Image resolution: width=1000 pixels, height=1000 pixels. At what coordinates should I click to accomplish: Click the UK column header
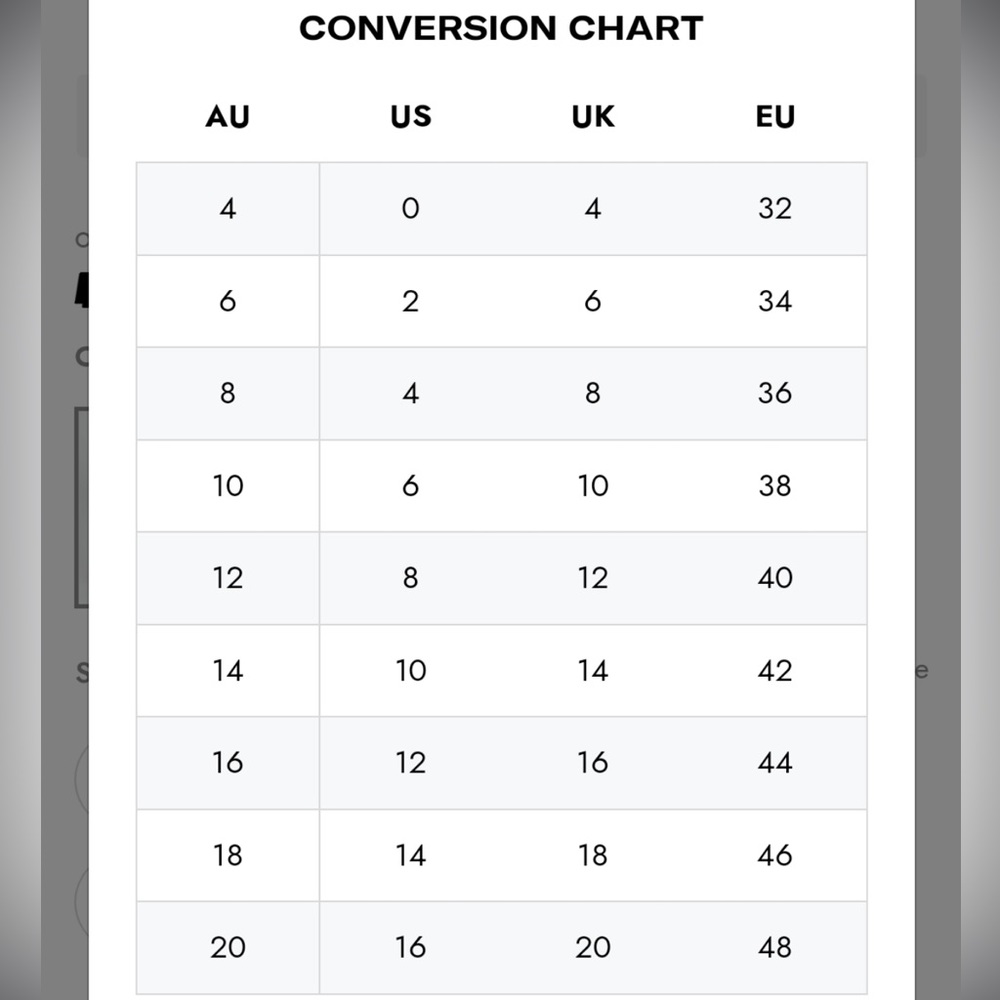593,117
